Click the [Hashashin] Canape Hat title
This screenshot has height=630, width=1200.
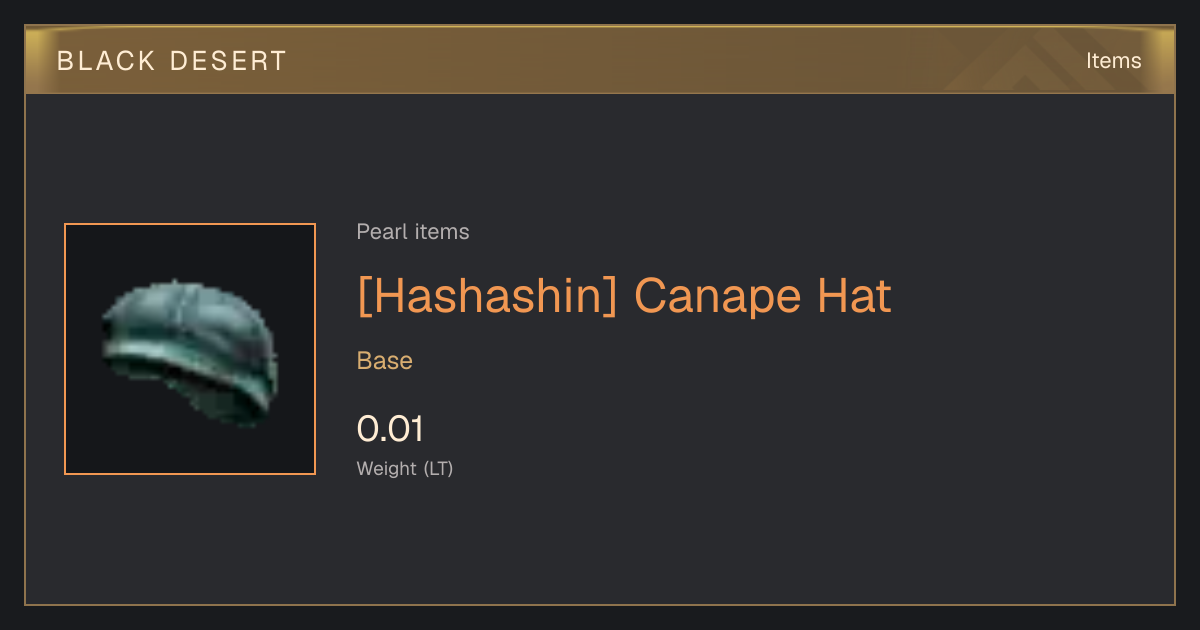[x=624, y=296]
